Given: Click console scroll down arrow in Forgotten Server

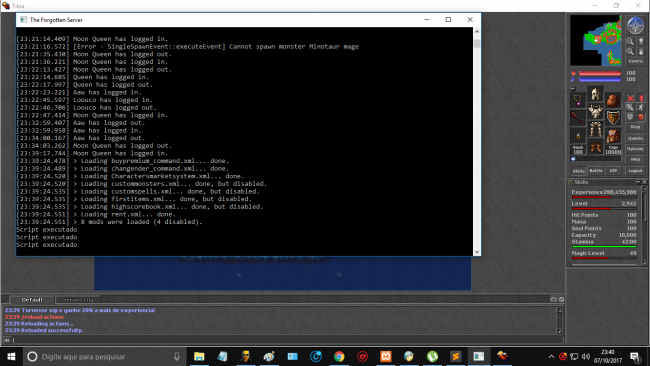Looking at the screenshot, I should [477, 252].
